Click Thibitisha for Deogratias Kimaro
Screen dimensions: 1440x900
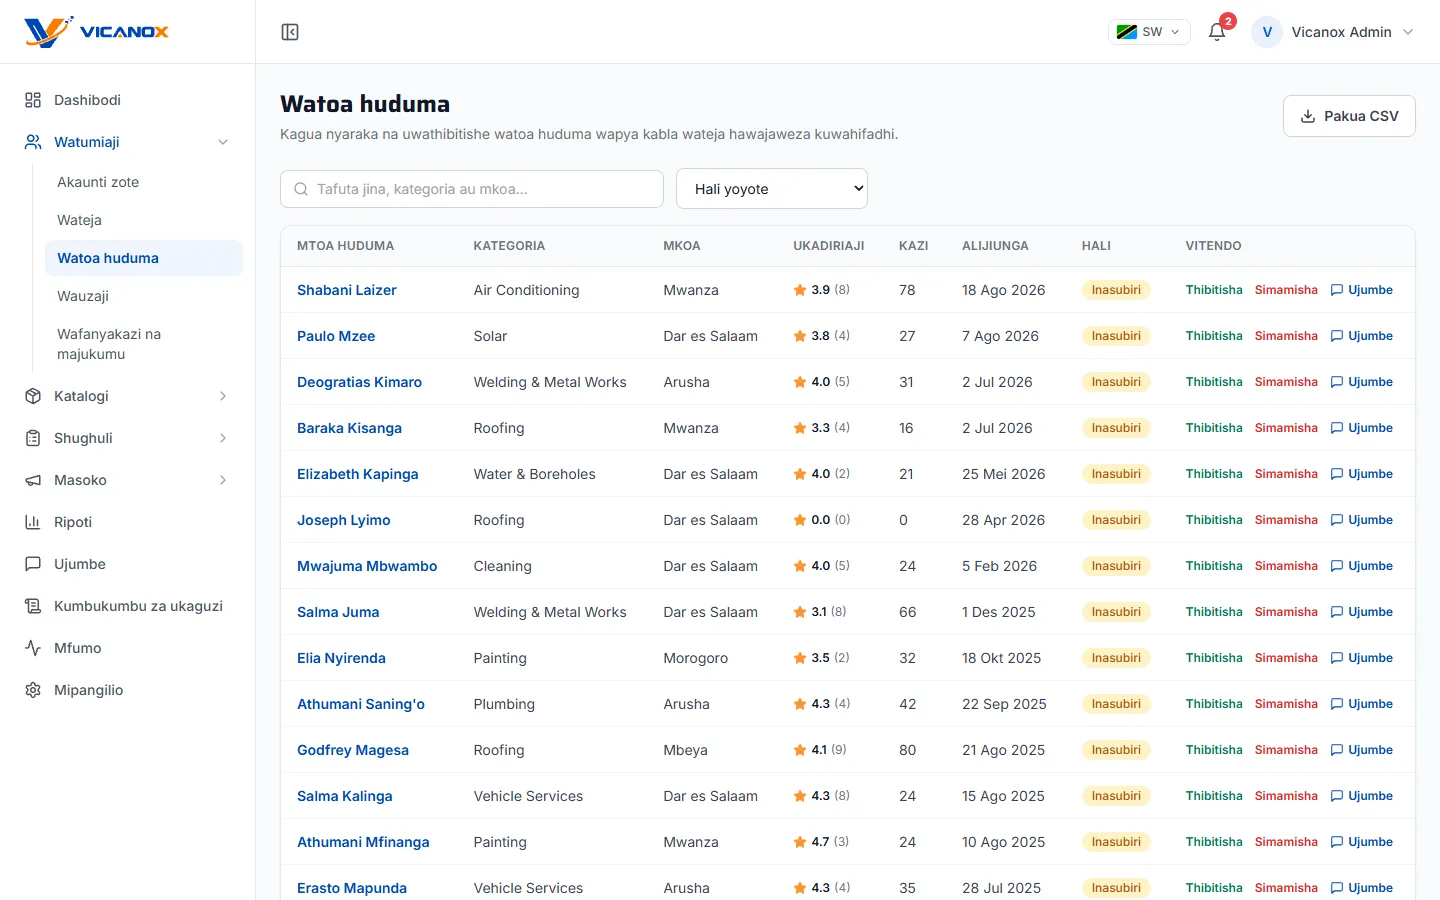[x=1214, y=382]
